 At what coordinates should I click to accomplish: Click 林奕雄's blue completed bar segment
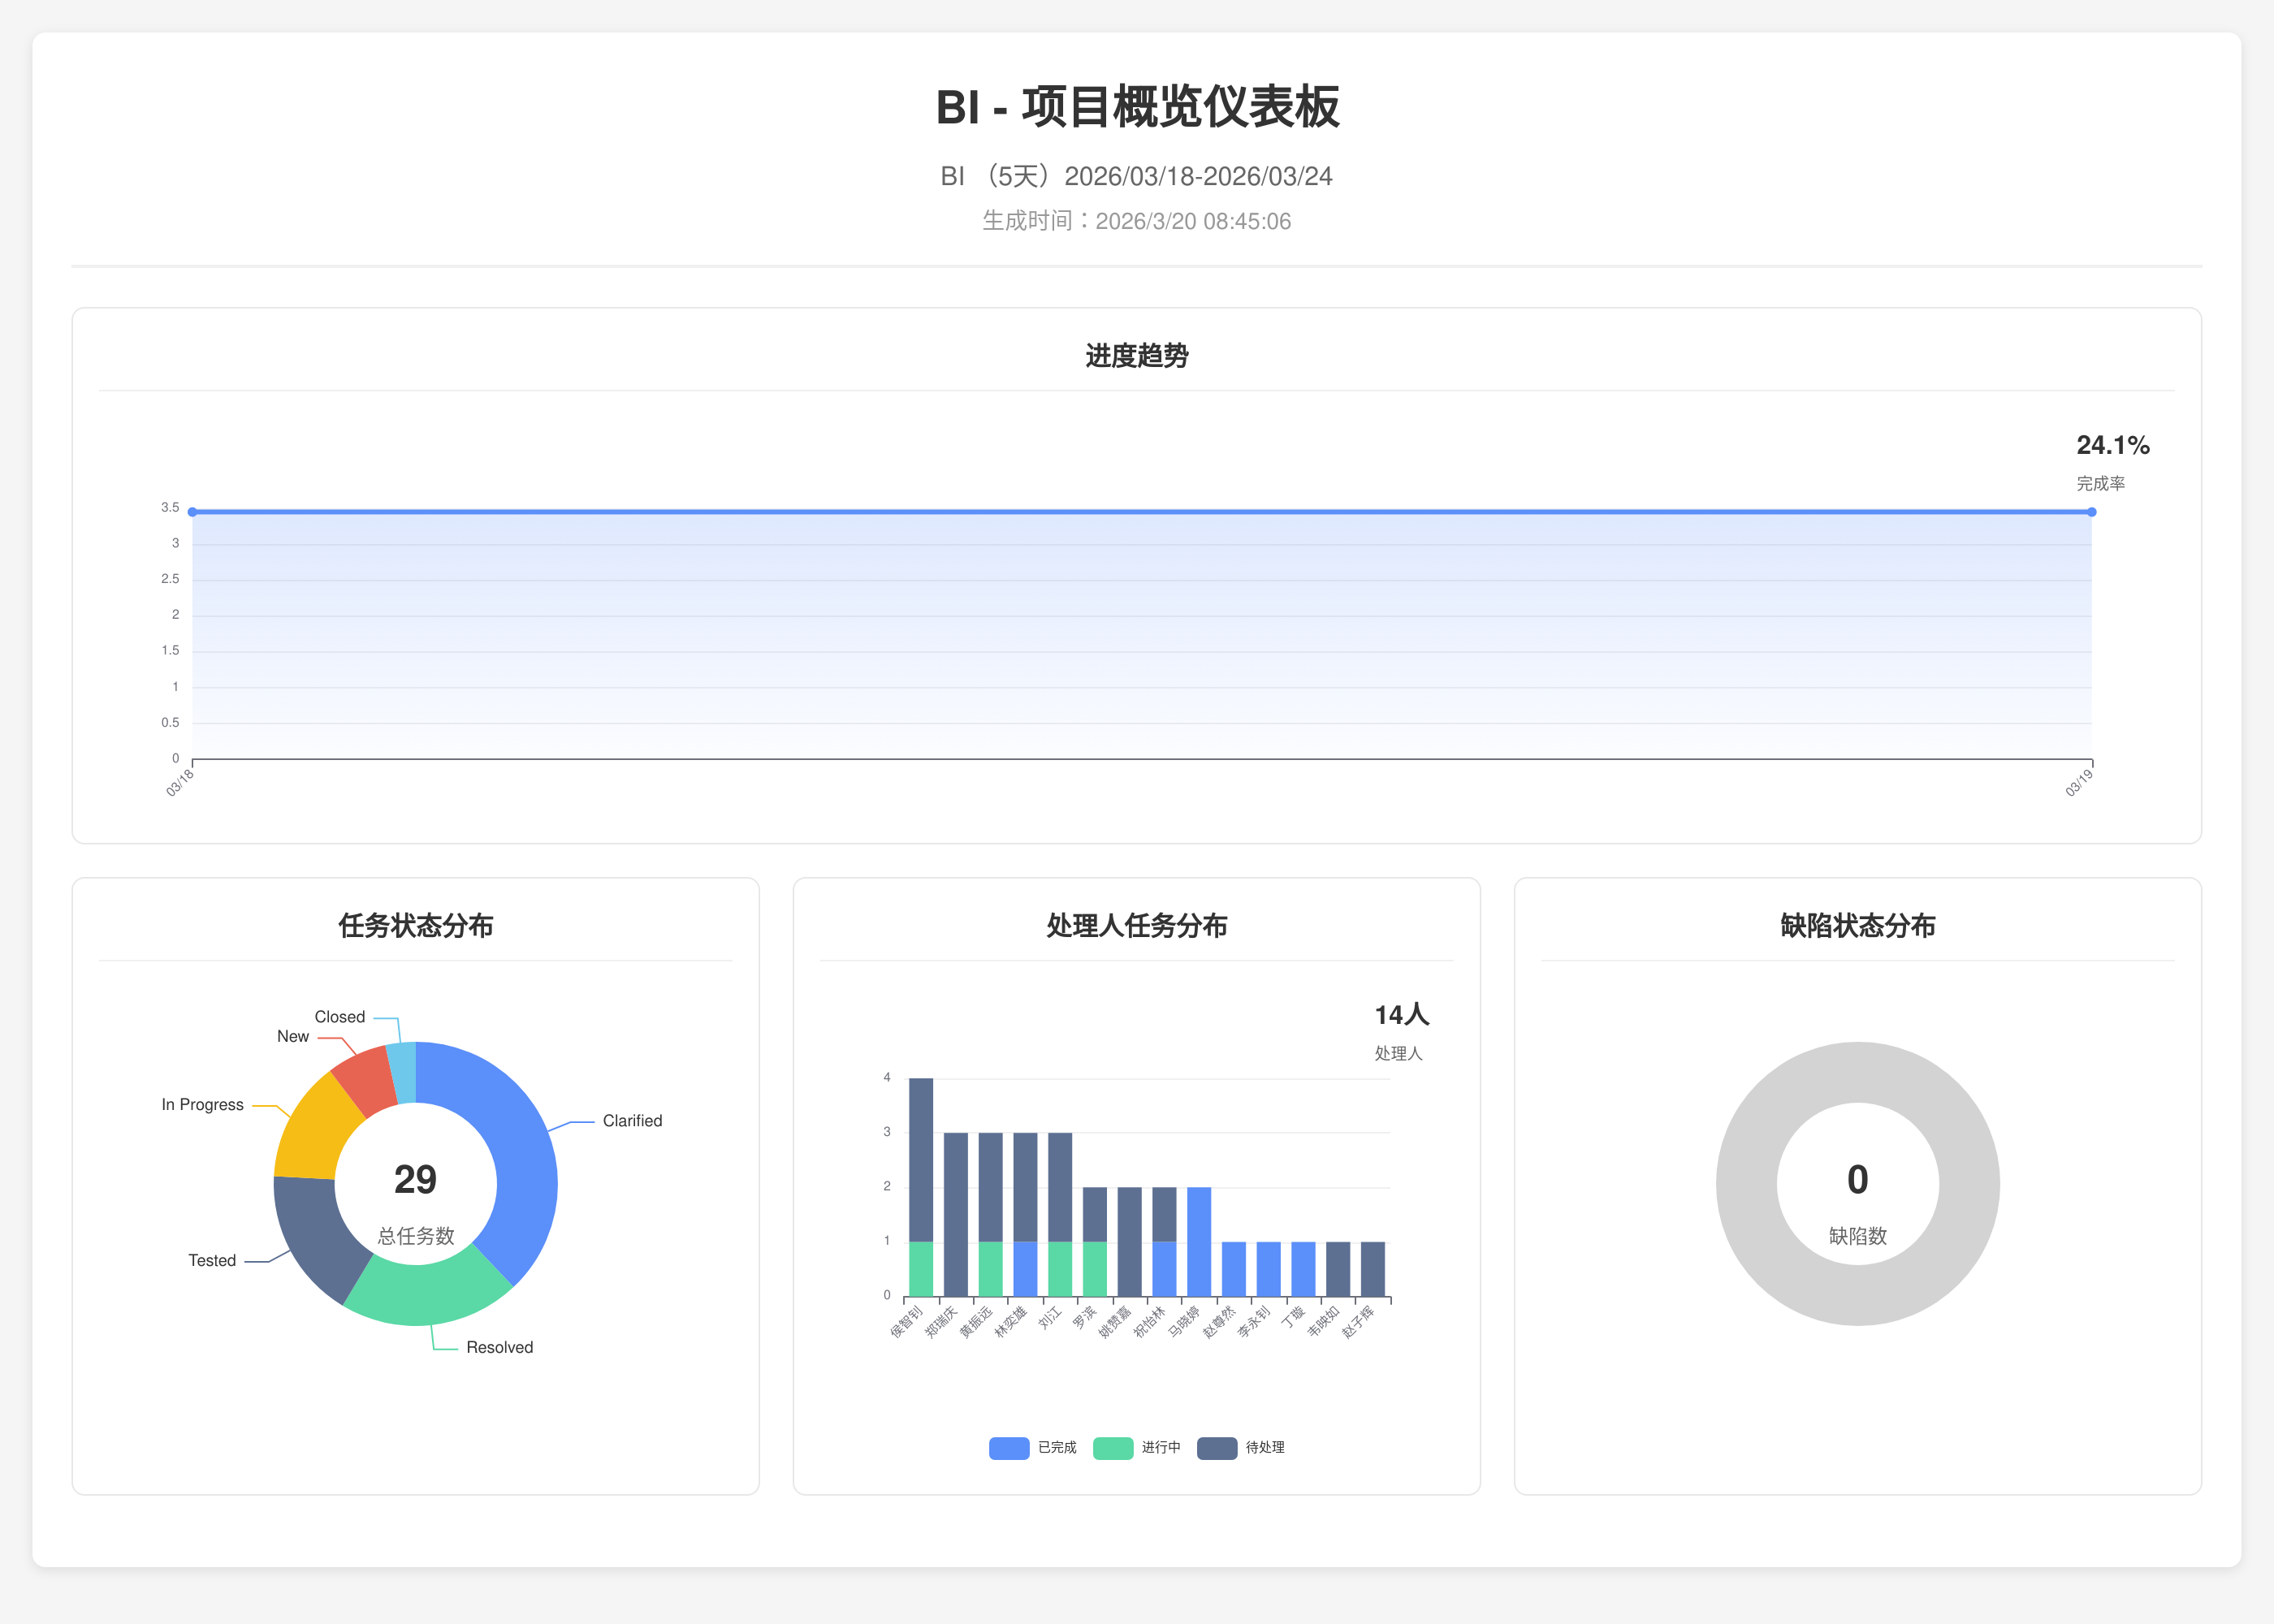(1024, 1269)
